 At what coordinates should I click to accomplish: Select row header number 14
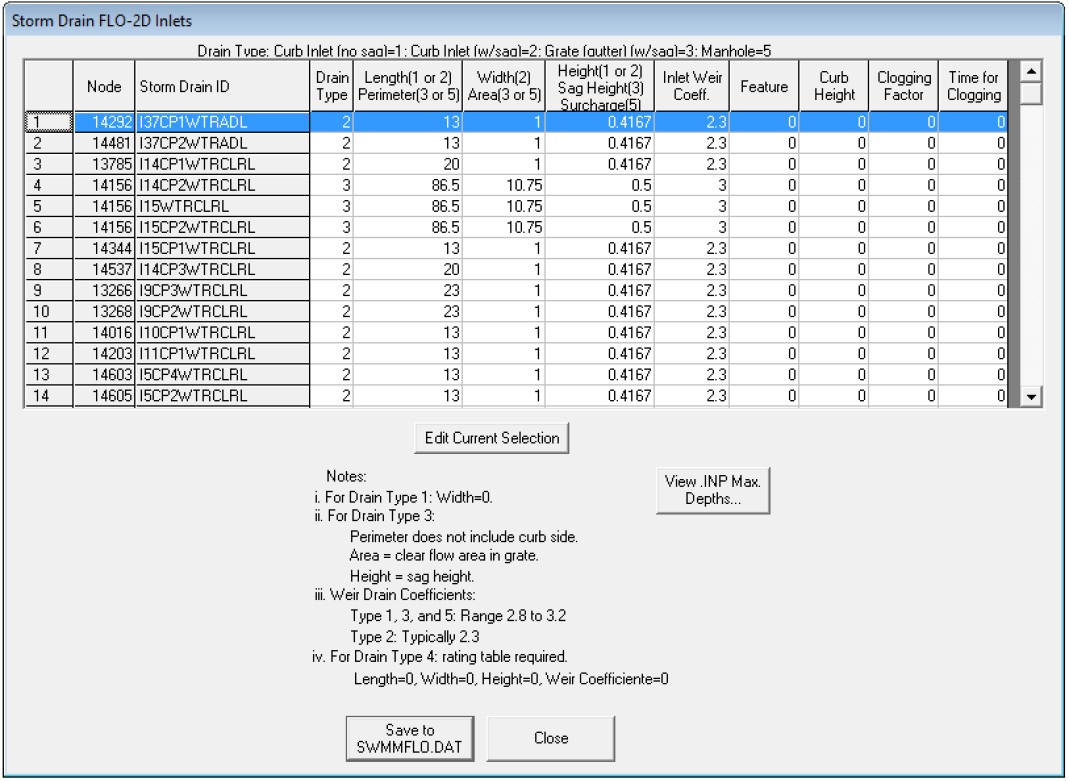click(x=48, y=395)
